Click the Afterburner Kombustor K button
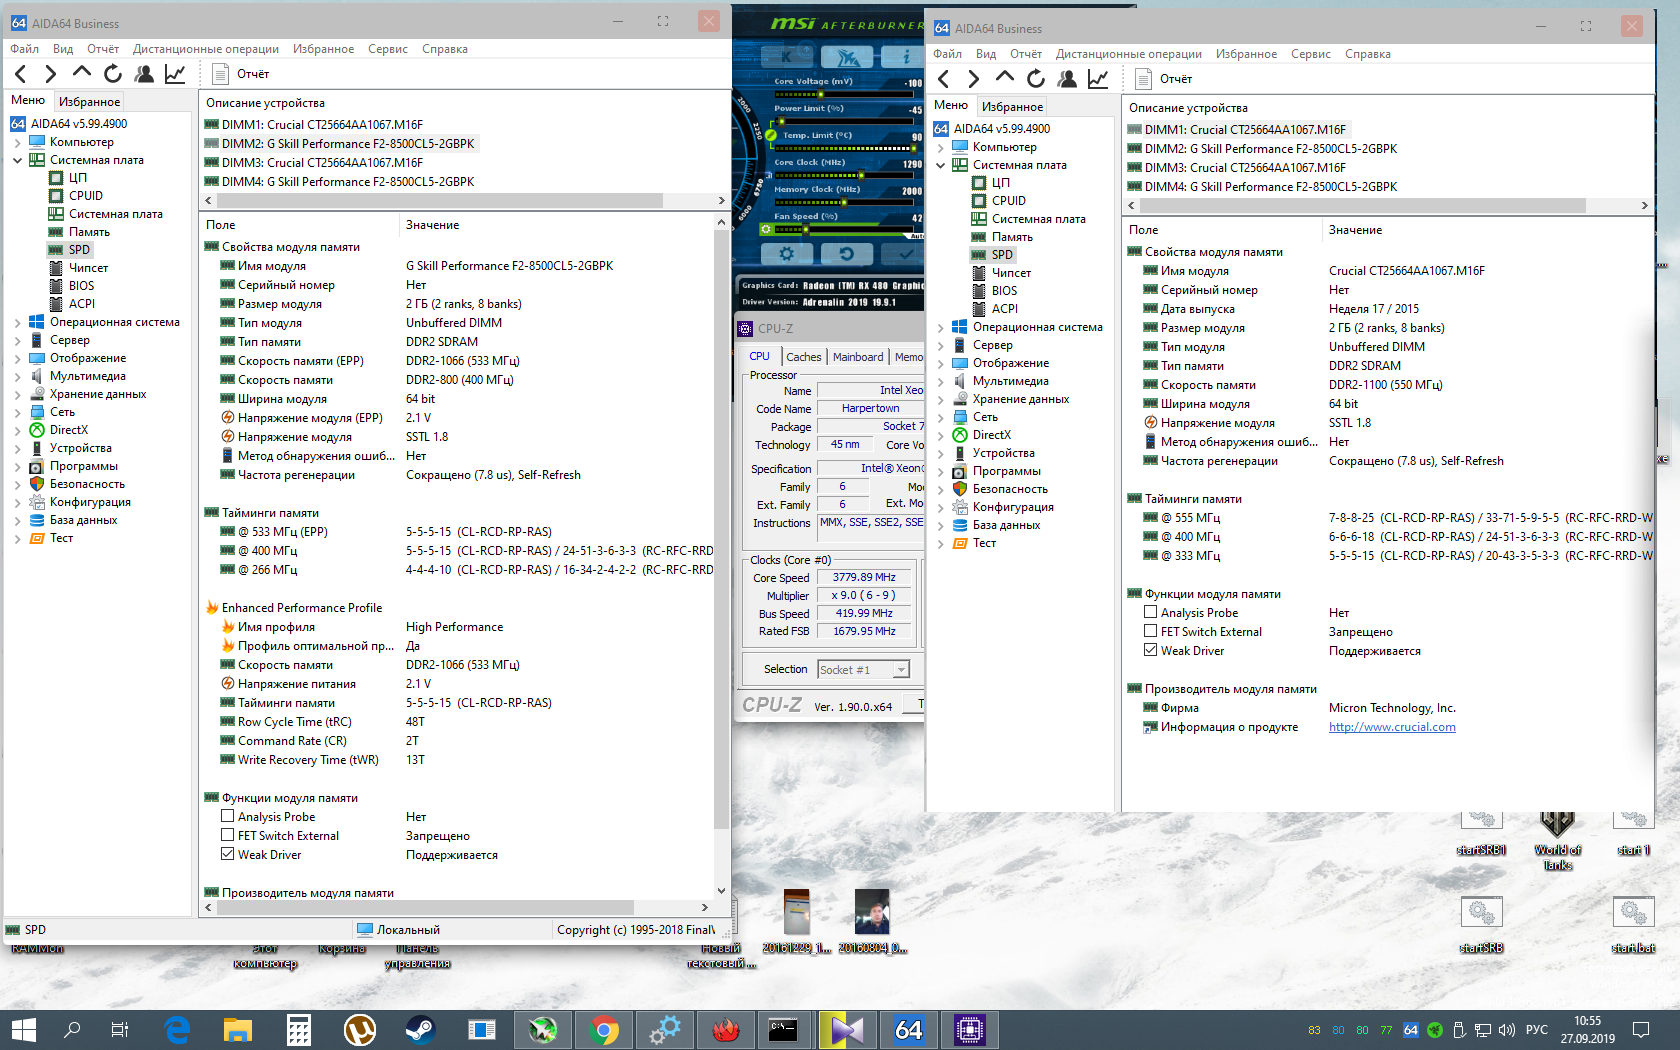This screenshot has width=1680, height=1050. click(x=787, y=56)
